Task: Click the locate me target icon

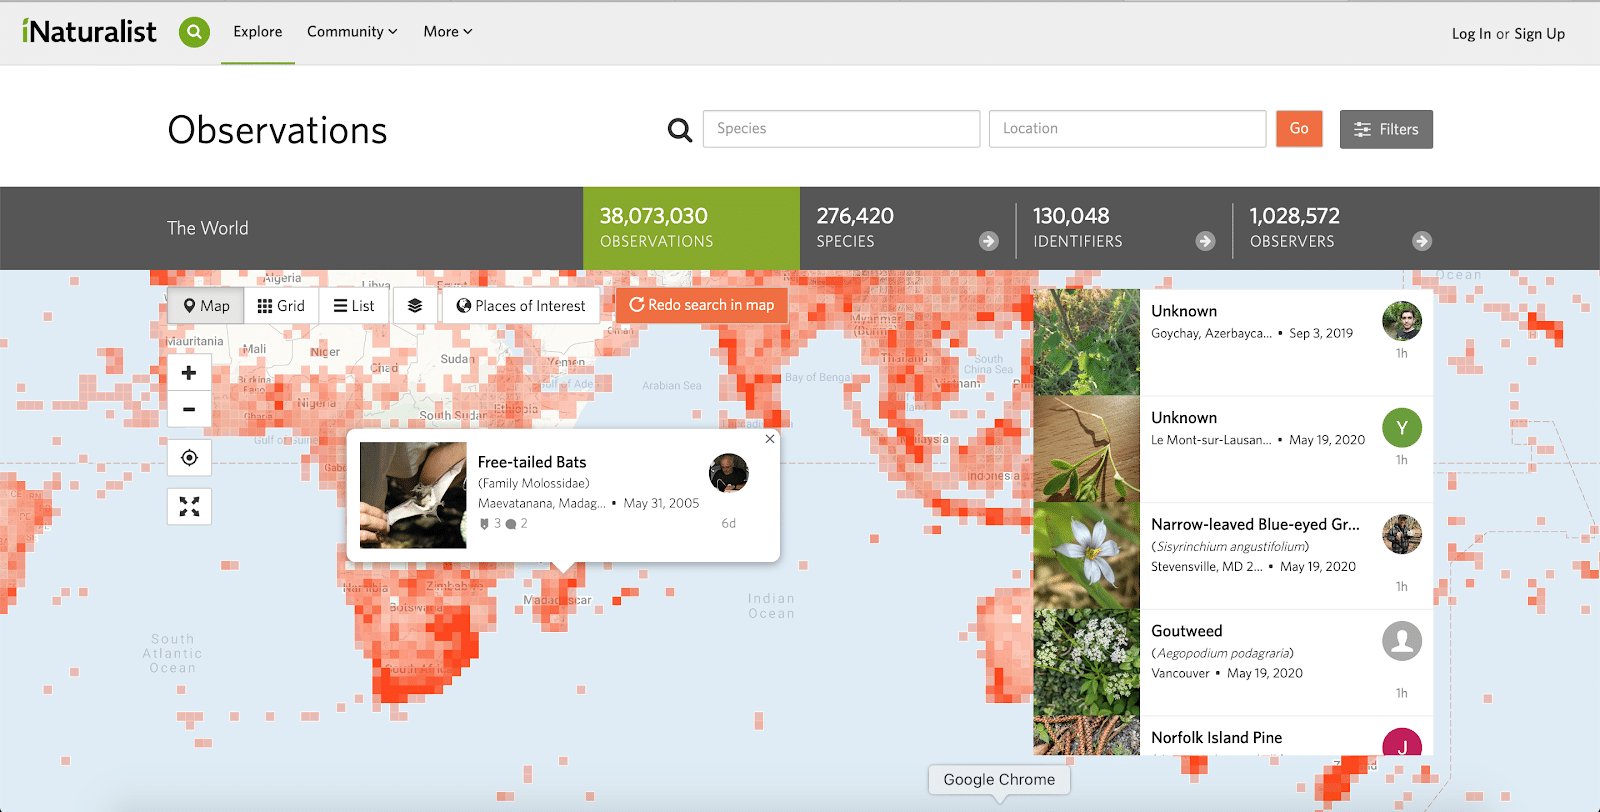Action: click(x=189, y=458)
